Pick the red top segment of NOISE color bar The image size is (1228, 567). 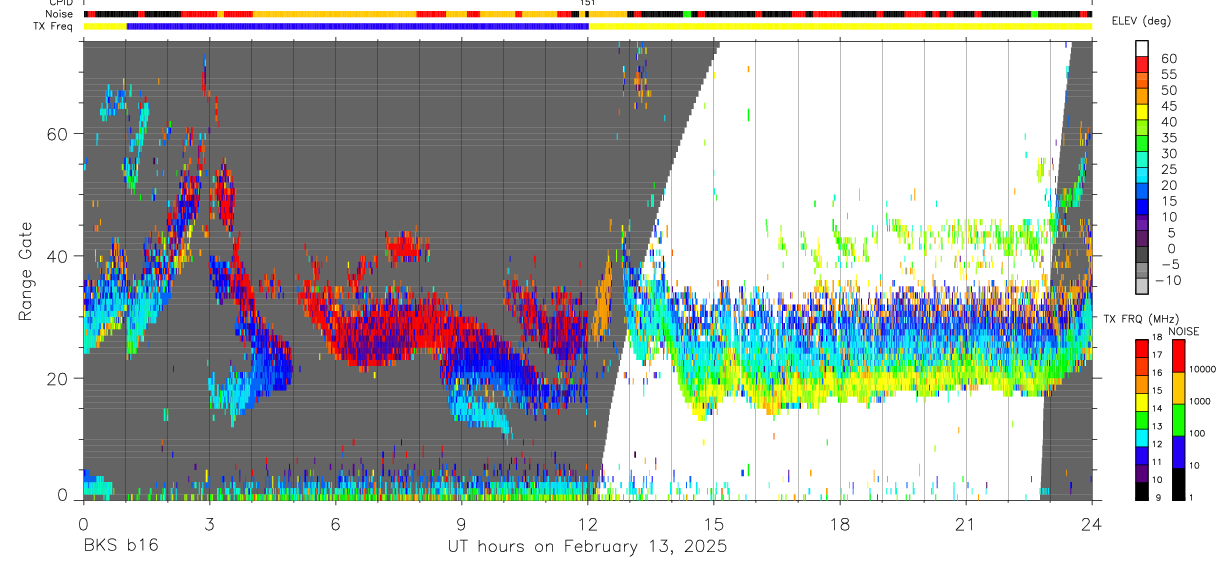click(x=1178, y=356)
